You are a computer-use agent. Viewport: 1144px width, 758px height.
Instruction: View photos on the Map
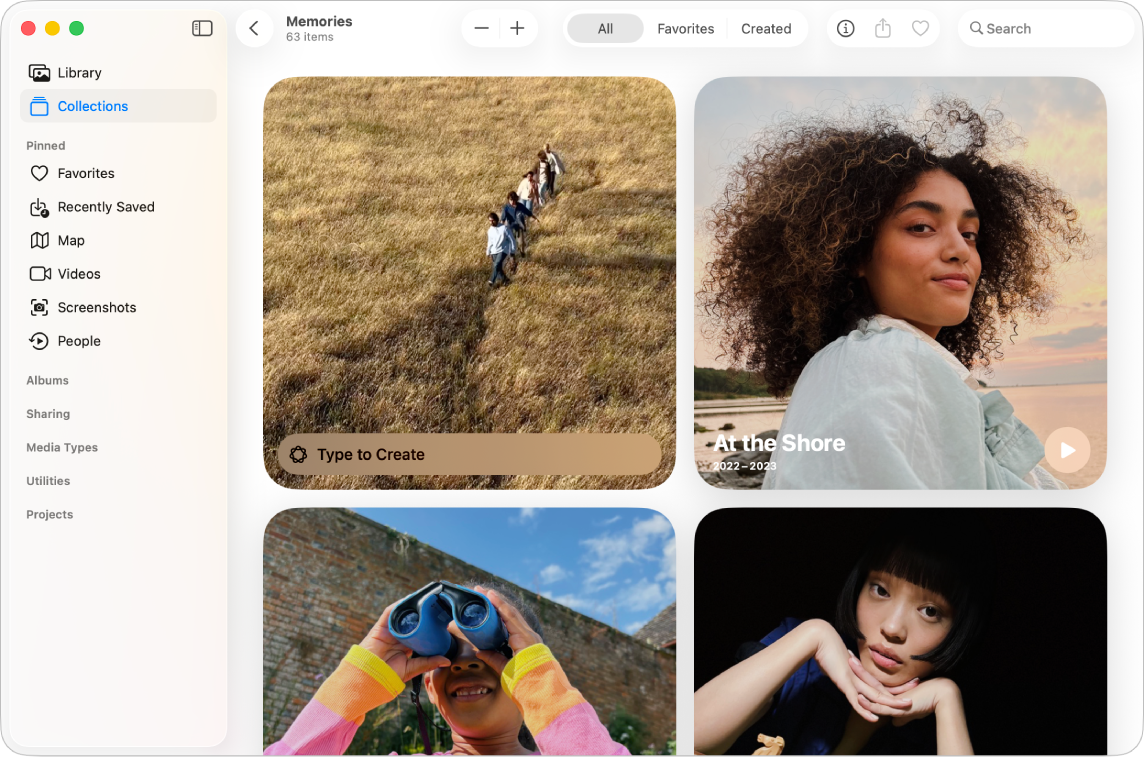71,240
